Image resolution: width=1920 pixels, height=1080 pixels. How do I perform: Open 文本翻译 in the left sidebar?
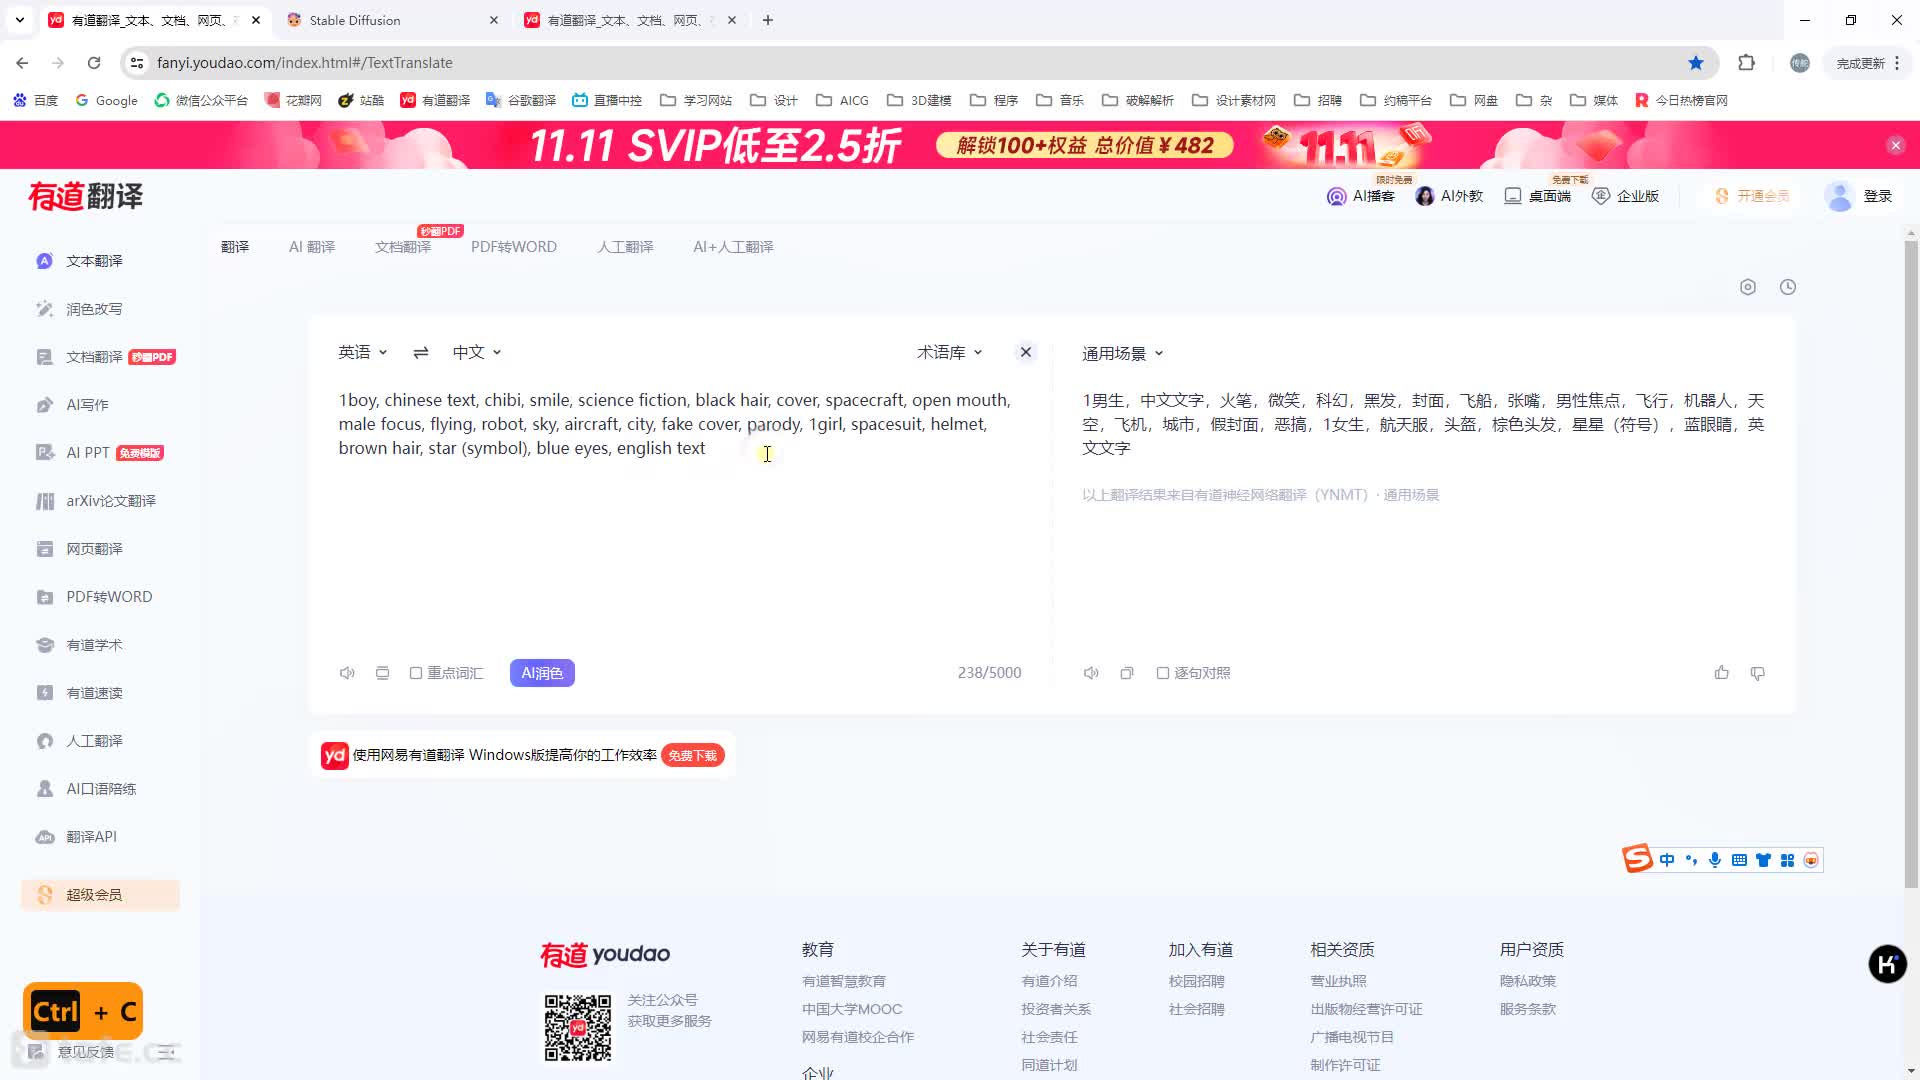pos(94,261)
